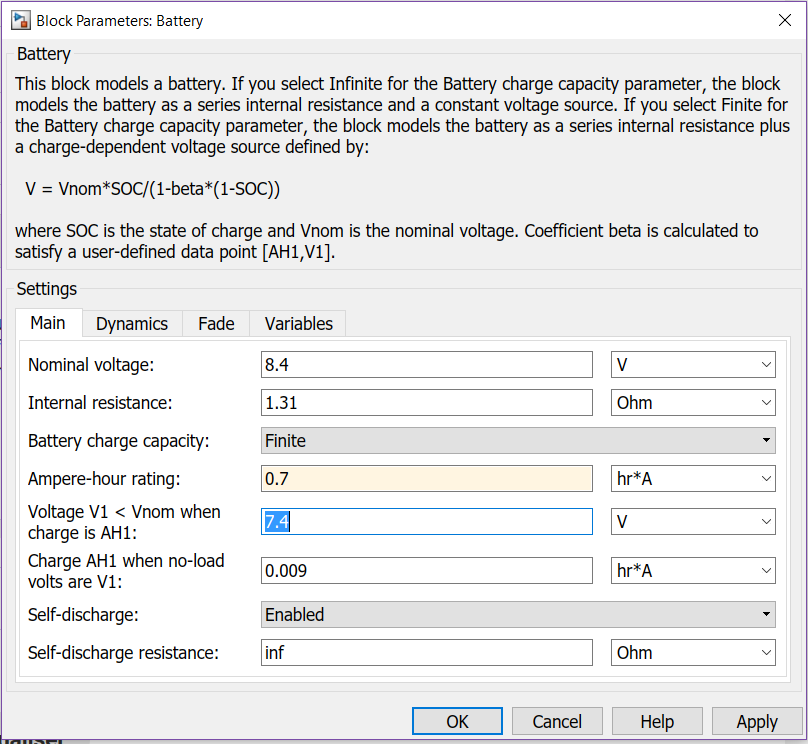Edit the Internal resistance value field
Image resolution: width=808 pixels, height=744 pixels.
tap(426, 403)
